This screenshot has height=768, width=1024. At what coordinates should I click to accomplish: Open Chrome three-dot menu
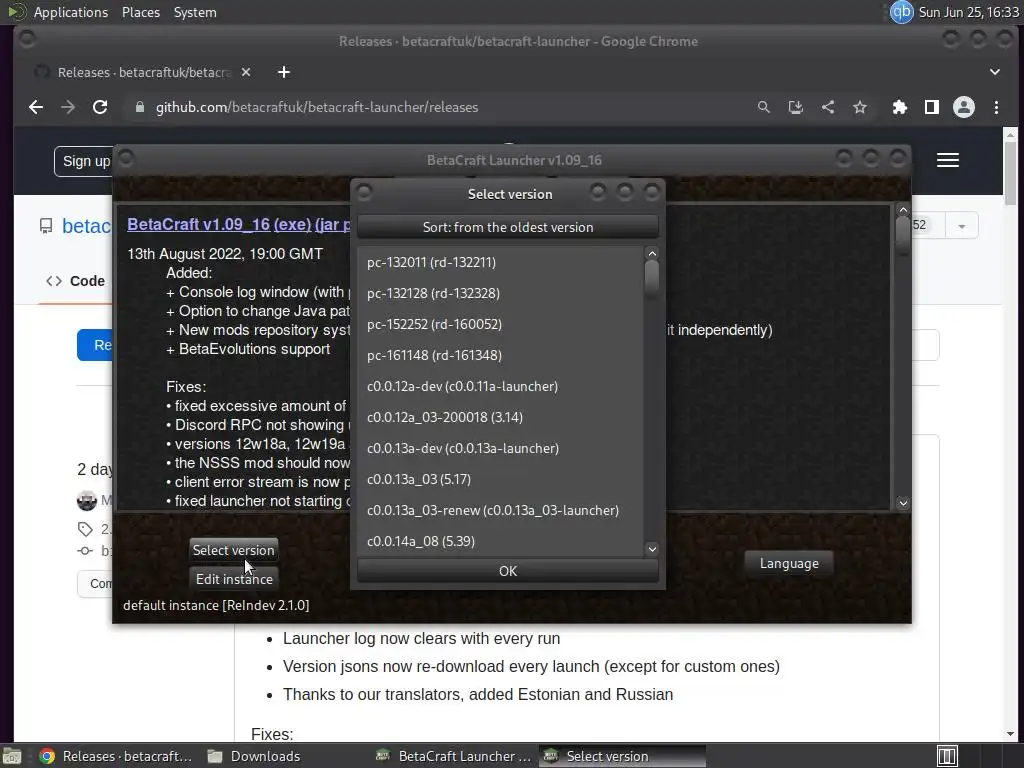[996, 107]
